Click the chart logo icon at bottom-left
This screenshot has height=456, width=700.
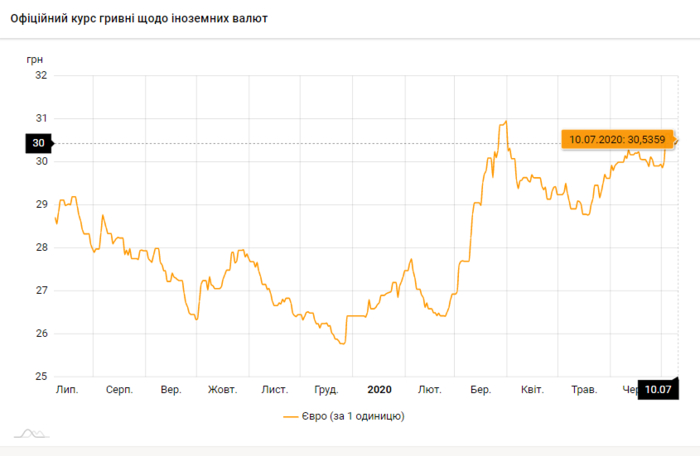click(x=30, y=433)
